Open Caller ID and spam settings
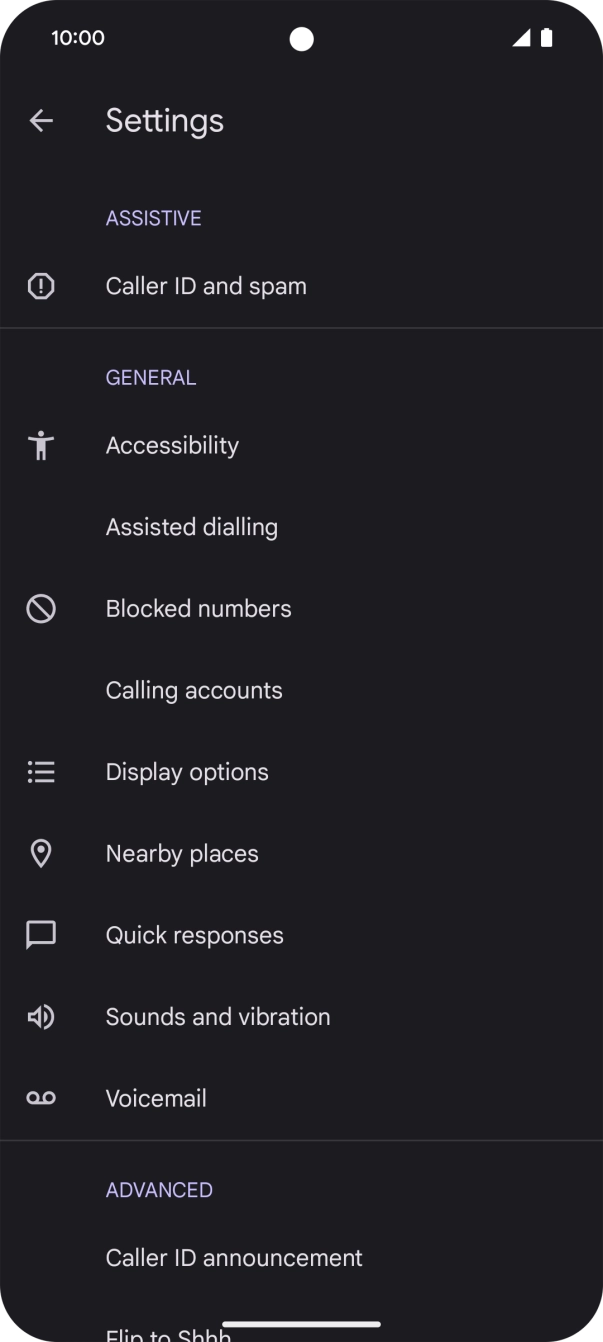 206,286
